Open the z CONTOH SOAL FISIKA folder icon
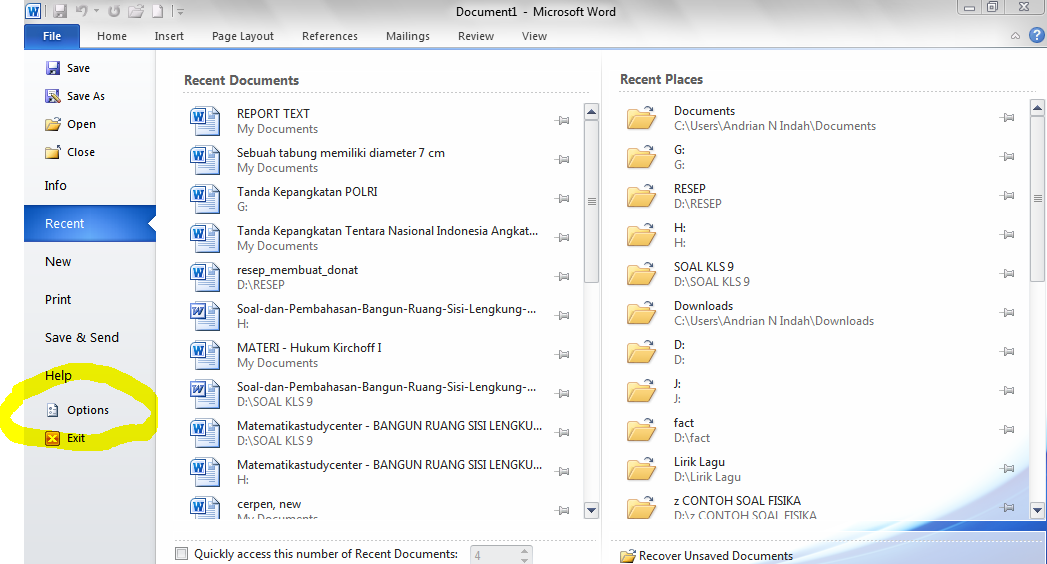 (641, 507)
